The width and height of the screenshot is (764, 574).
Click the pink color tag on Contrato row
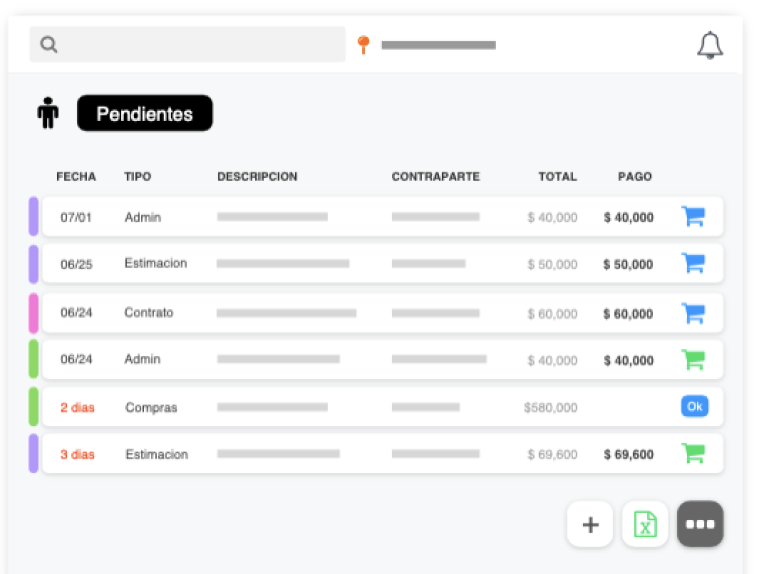[x=34, y=312]
